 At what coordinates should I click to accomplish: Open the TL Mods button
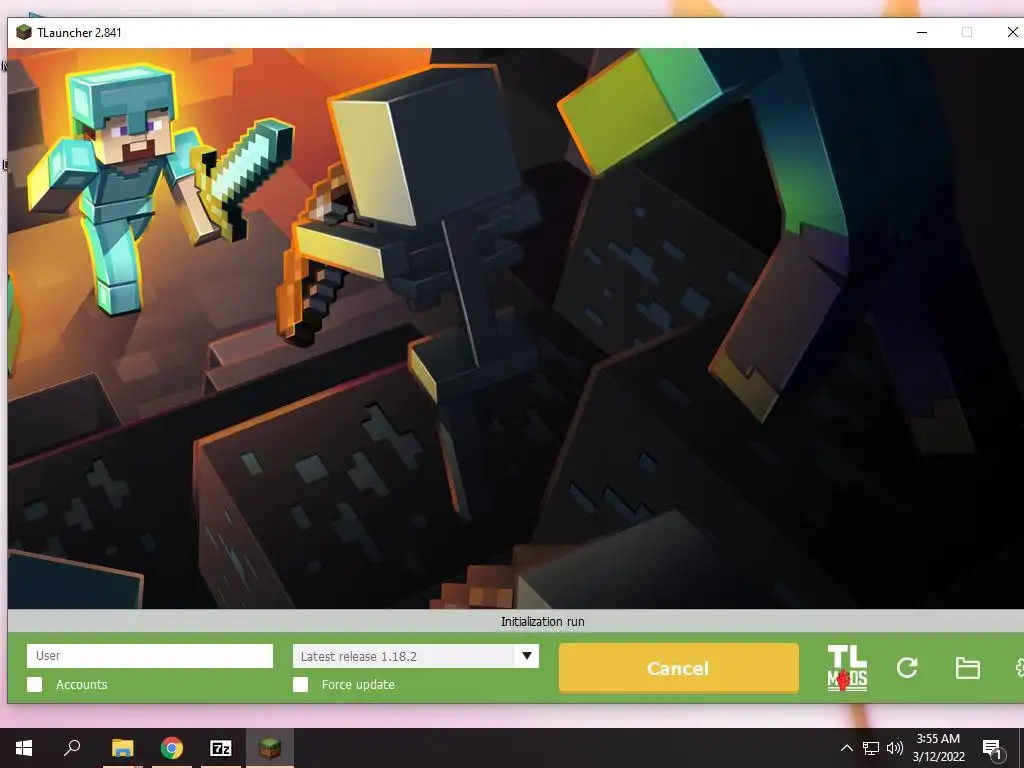coord(847,668)
